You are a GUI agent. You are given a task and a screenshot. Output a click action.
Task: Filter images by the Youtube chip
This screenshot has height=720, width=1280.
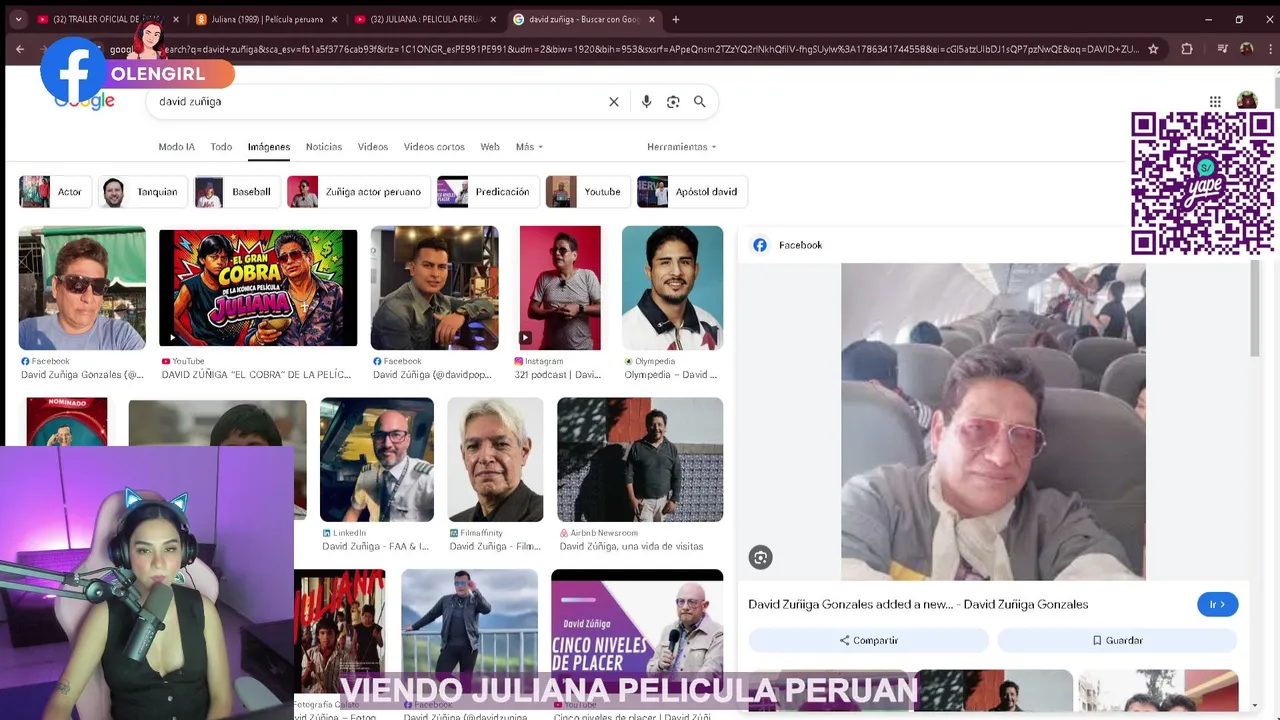tap(587, 192)
